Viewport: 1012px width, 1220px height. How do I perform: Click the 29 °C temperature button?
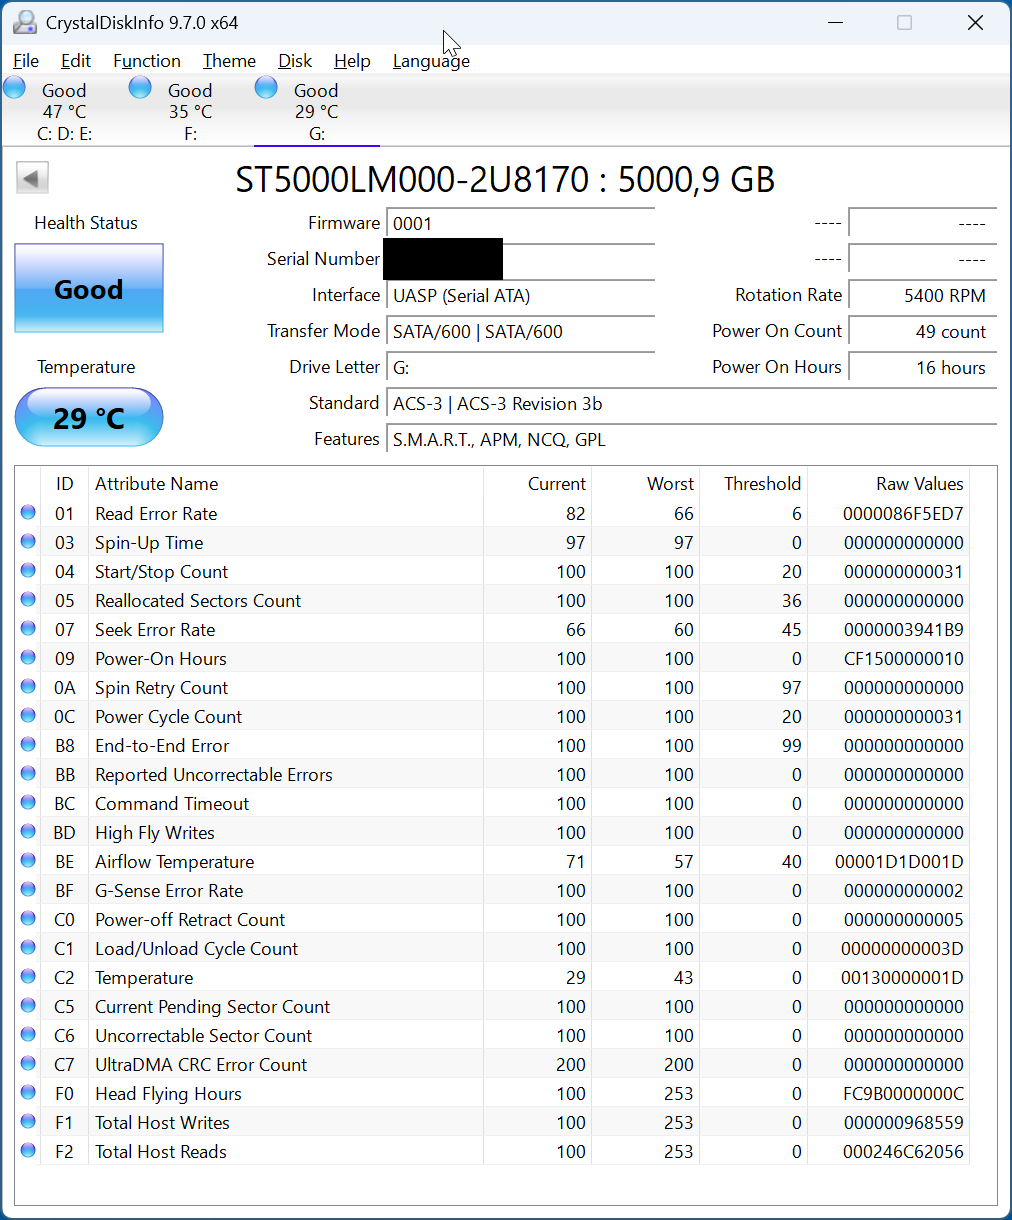coord(89,417)
